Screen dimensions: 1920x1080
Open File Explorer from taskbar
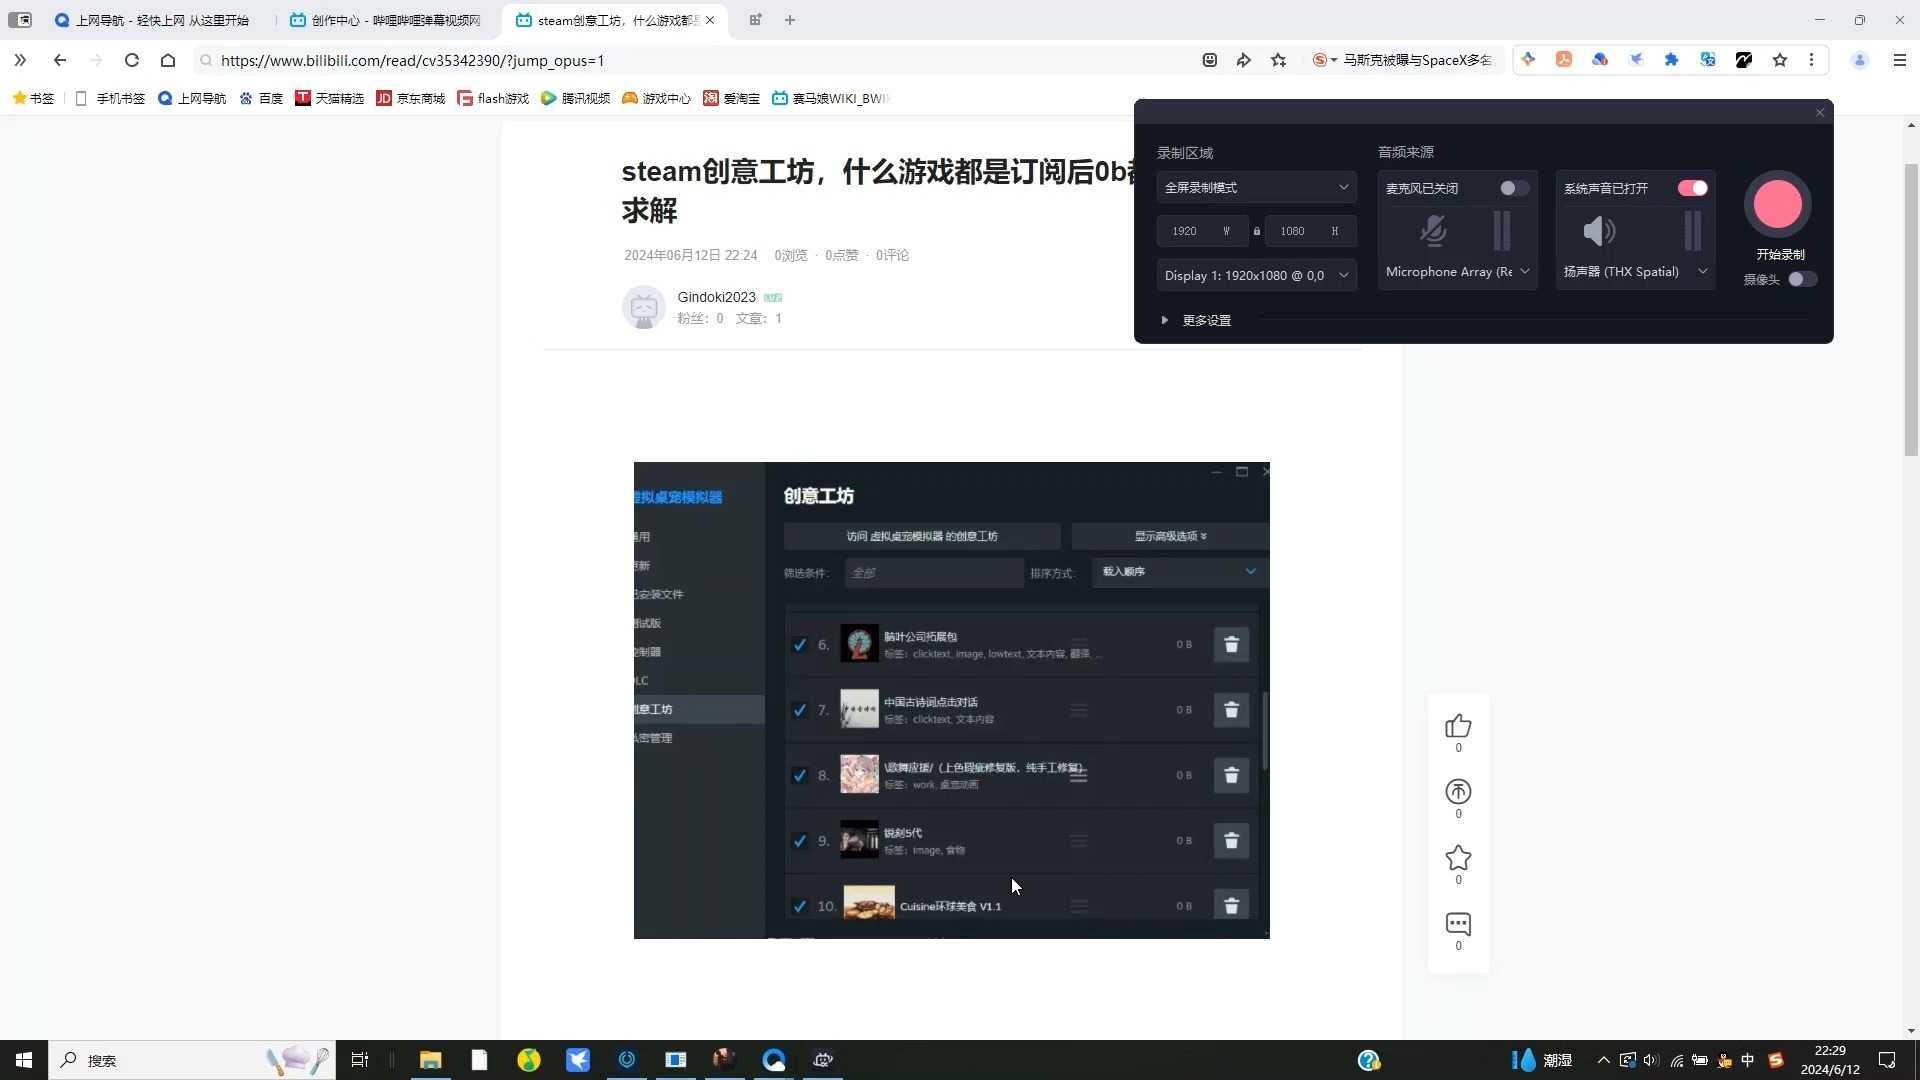click(430, 1060)
